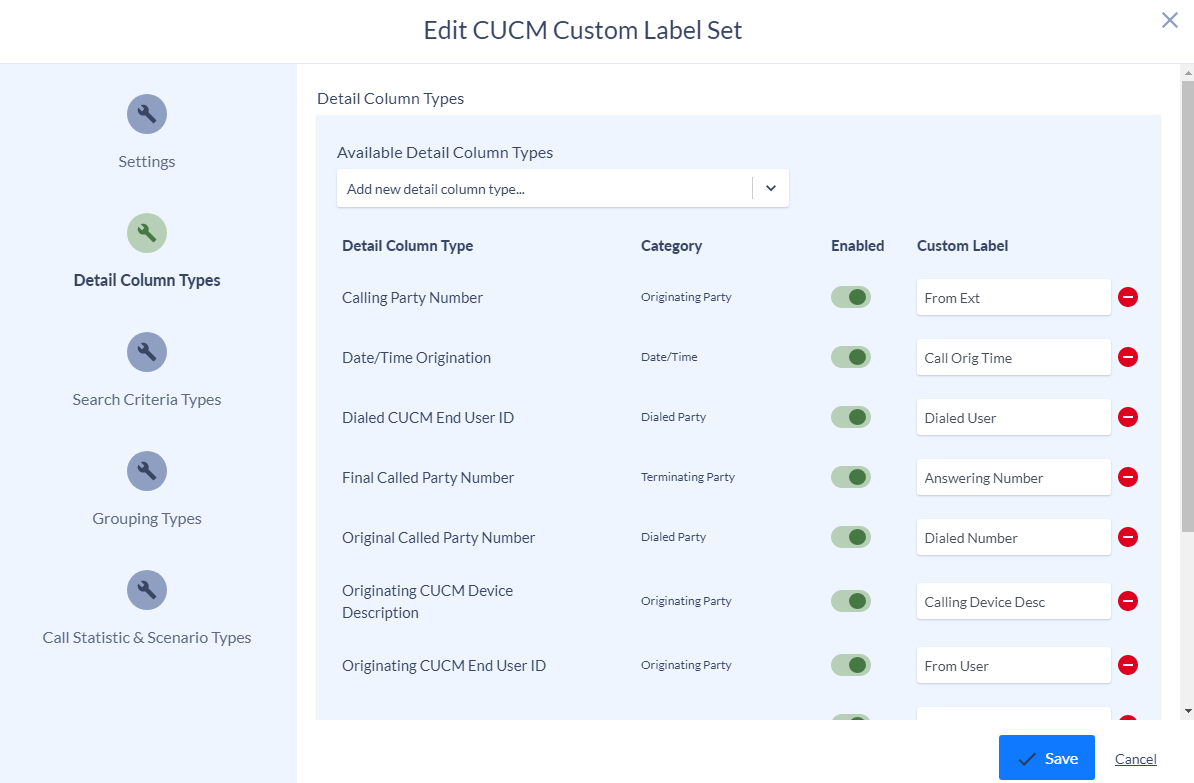Toggle Enabled for Dialed CUCM End User ID
The height and width of the screenshot is (783, 1194).
point(851,417)
